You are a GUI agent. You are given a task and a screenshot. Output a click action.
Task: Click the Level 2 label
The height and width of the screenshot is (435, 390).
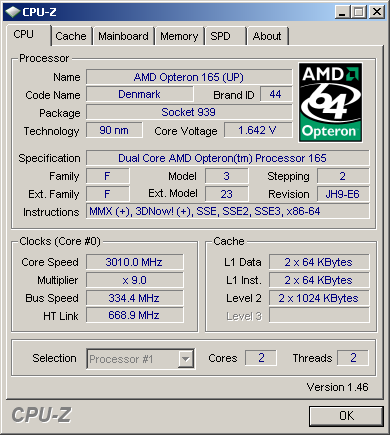click(x=244, y=298)
